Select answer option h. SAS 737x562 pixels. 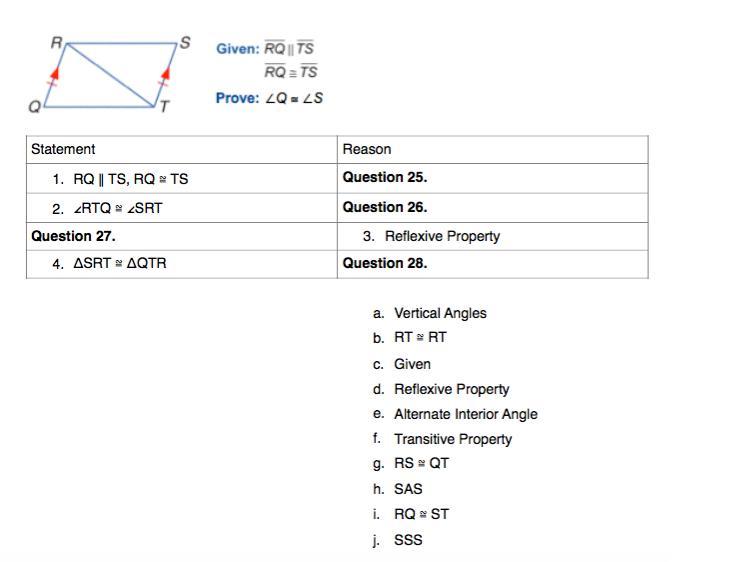(x=408, y=489)
